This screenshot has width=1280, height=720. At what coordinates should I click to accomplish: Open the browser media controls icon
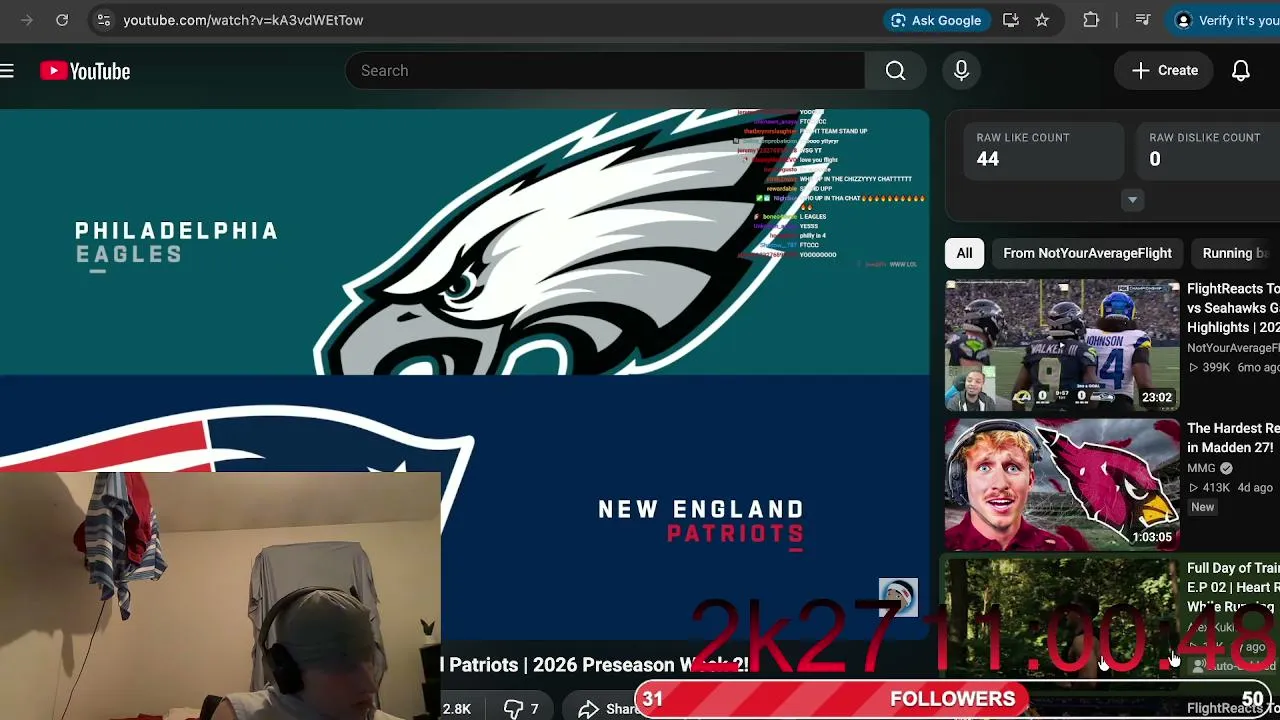[1143, 20]
